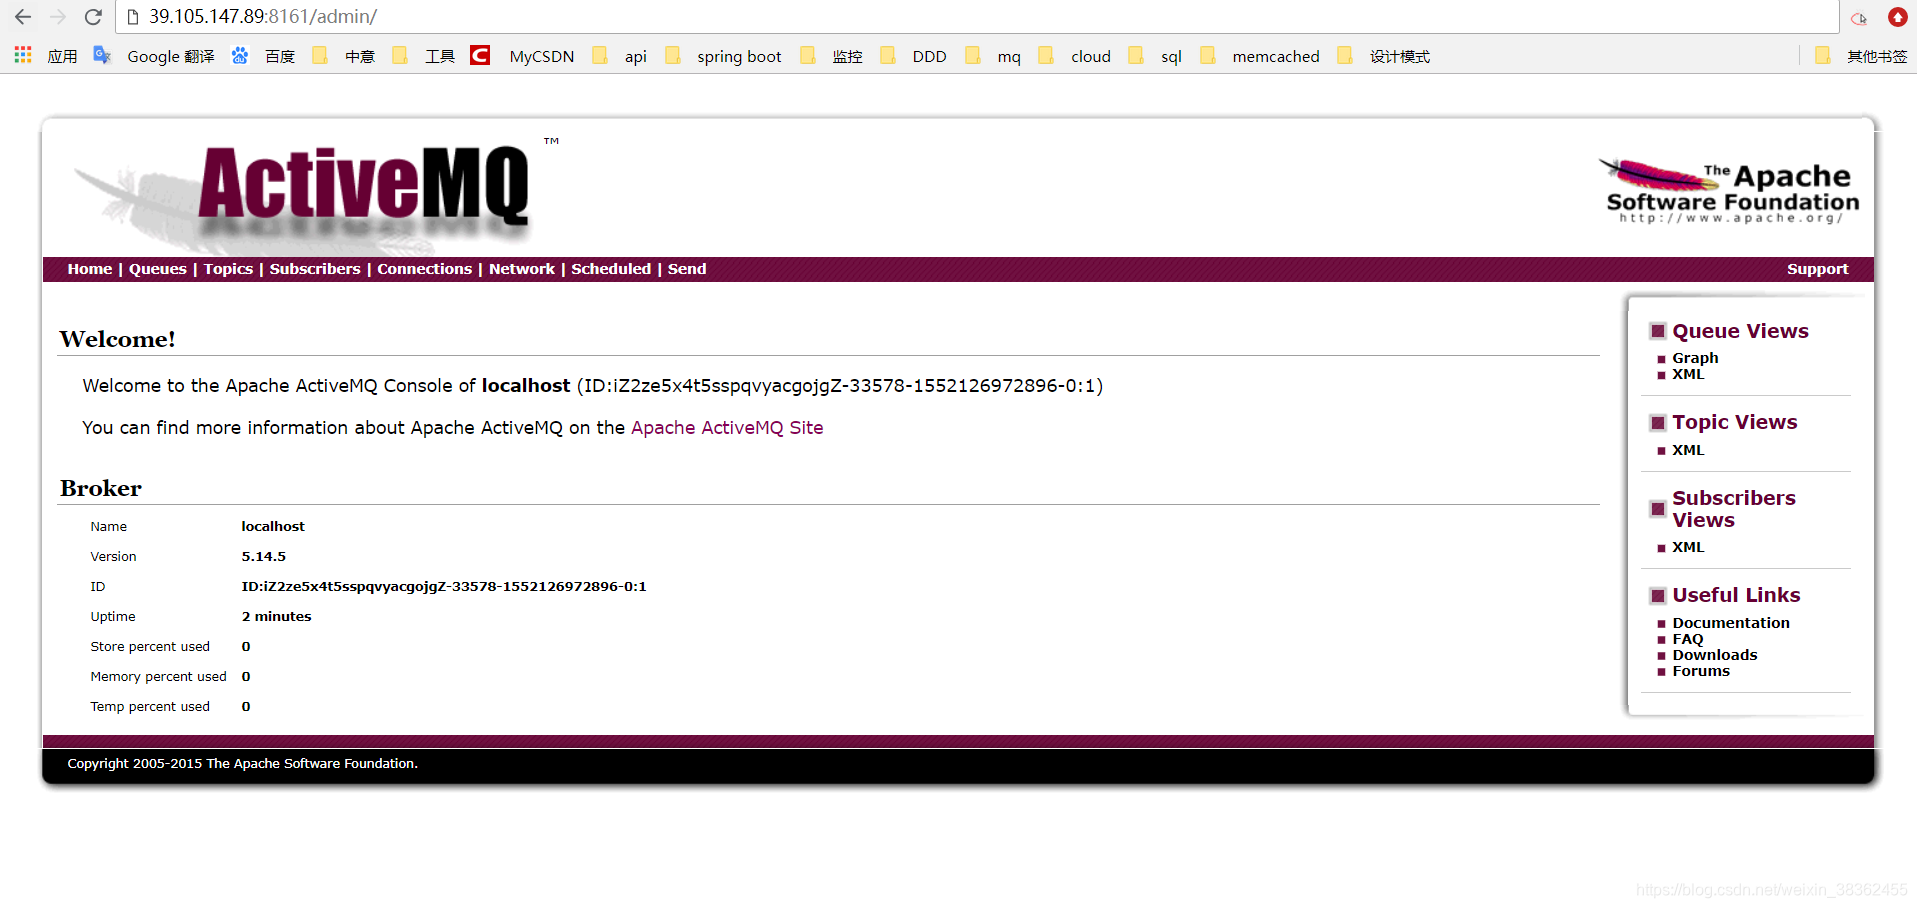Click the red extension icon in toolbar
The width and height of the screenshot is (1917, 908).
click(x=1897, y=17)
